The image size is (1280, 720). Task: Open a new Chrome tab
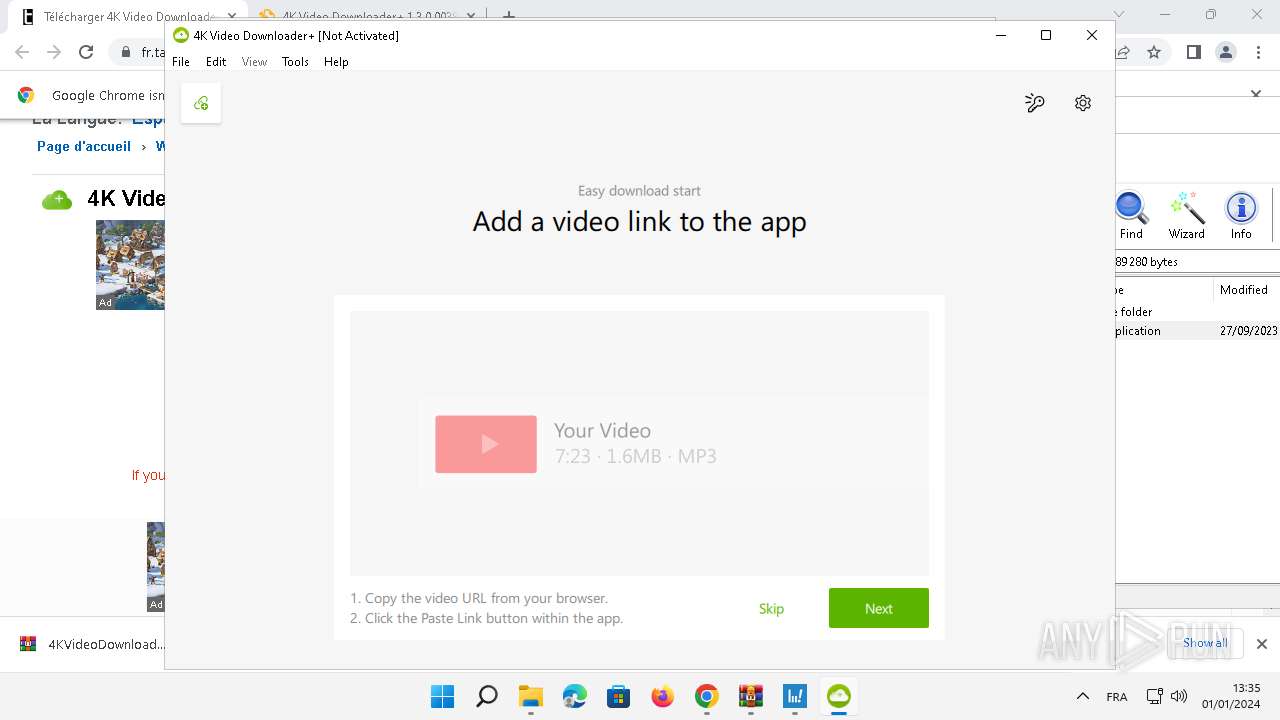pos(509,16)
